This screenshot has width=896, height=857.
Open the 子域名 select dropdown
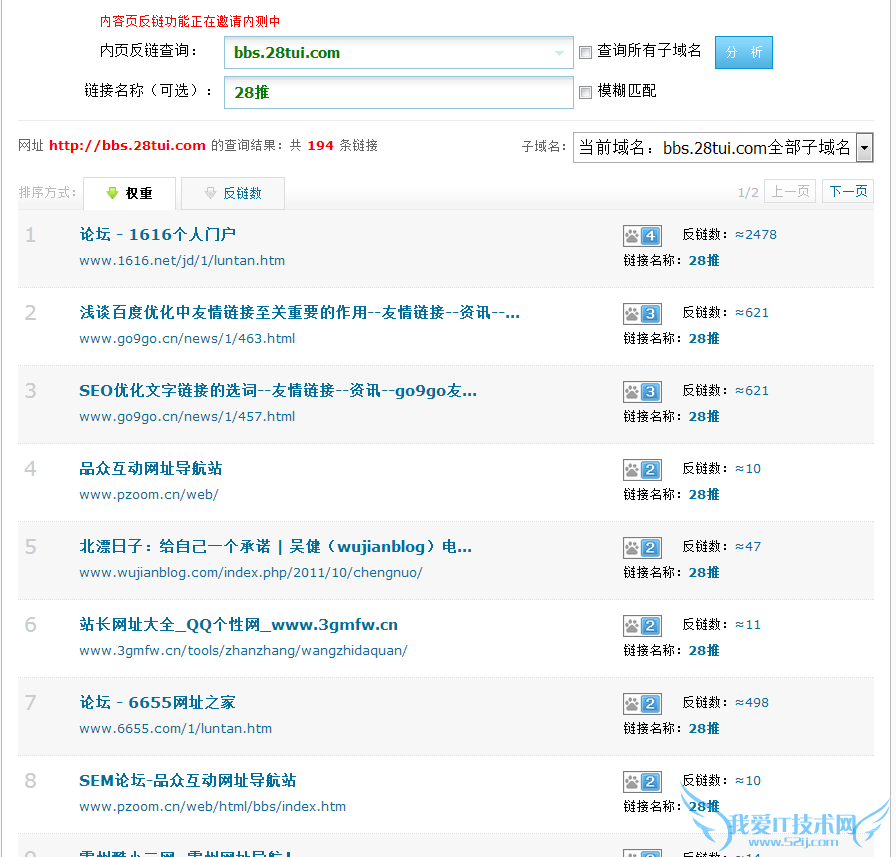tap(723, 147)
